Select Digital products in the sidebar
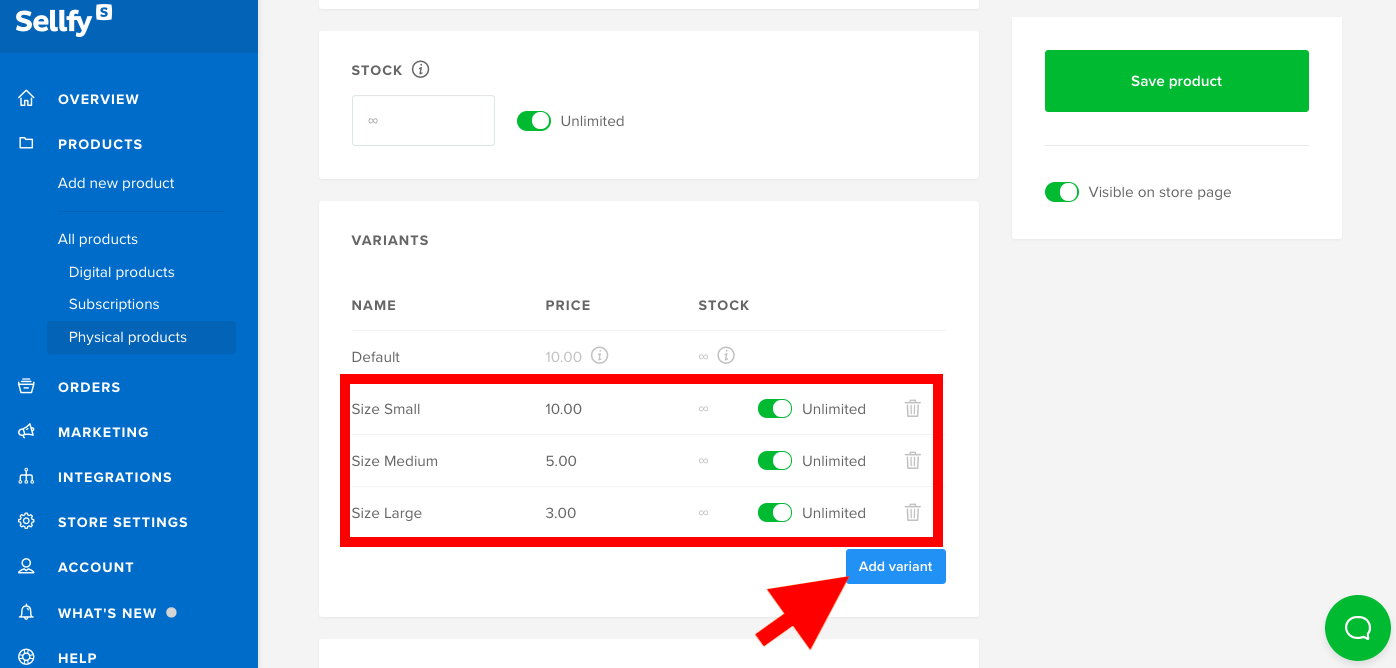The image size is (1396, 668). (x=121, y=271)
